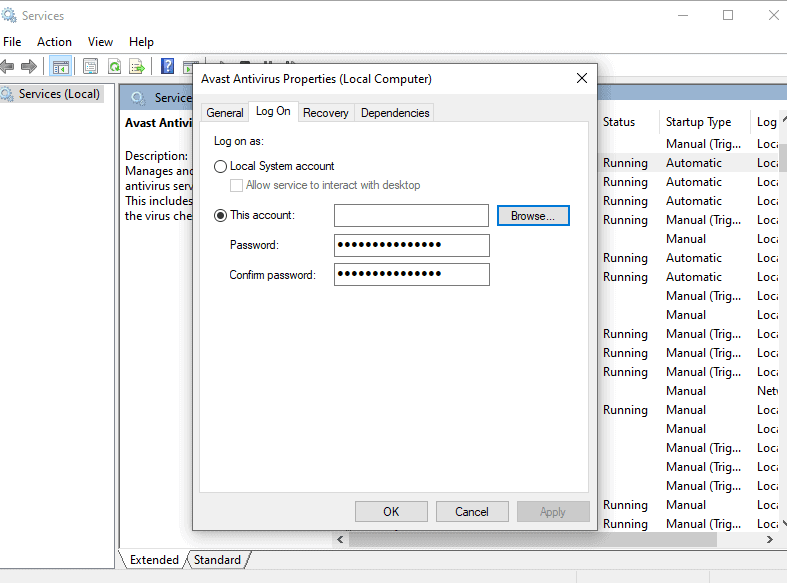Switch to the Recovery tab
The width and height of the screenshot is (787, 583).
[326, 113]
